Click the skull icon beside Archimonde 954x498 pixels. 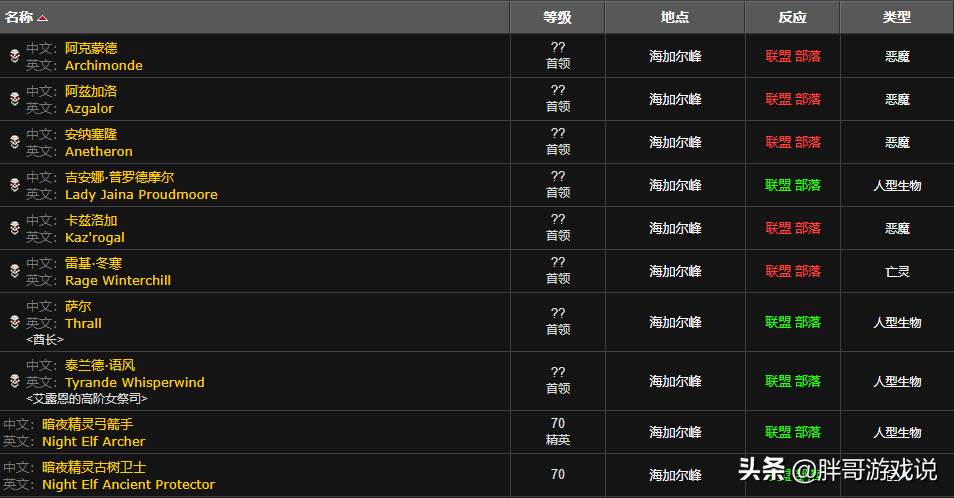[15, 56]
